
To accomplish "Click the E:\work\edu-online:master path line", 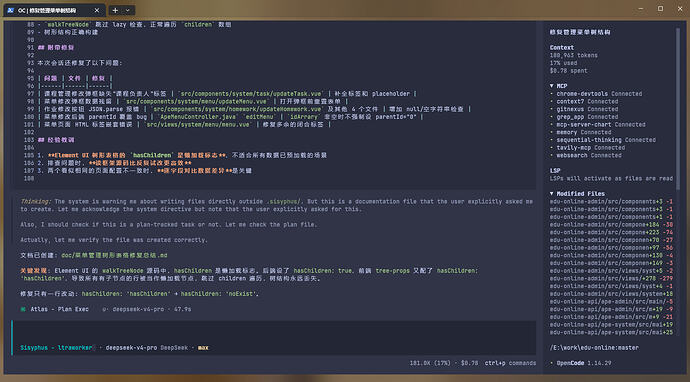I will [x=594, y=348].
